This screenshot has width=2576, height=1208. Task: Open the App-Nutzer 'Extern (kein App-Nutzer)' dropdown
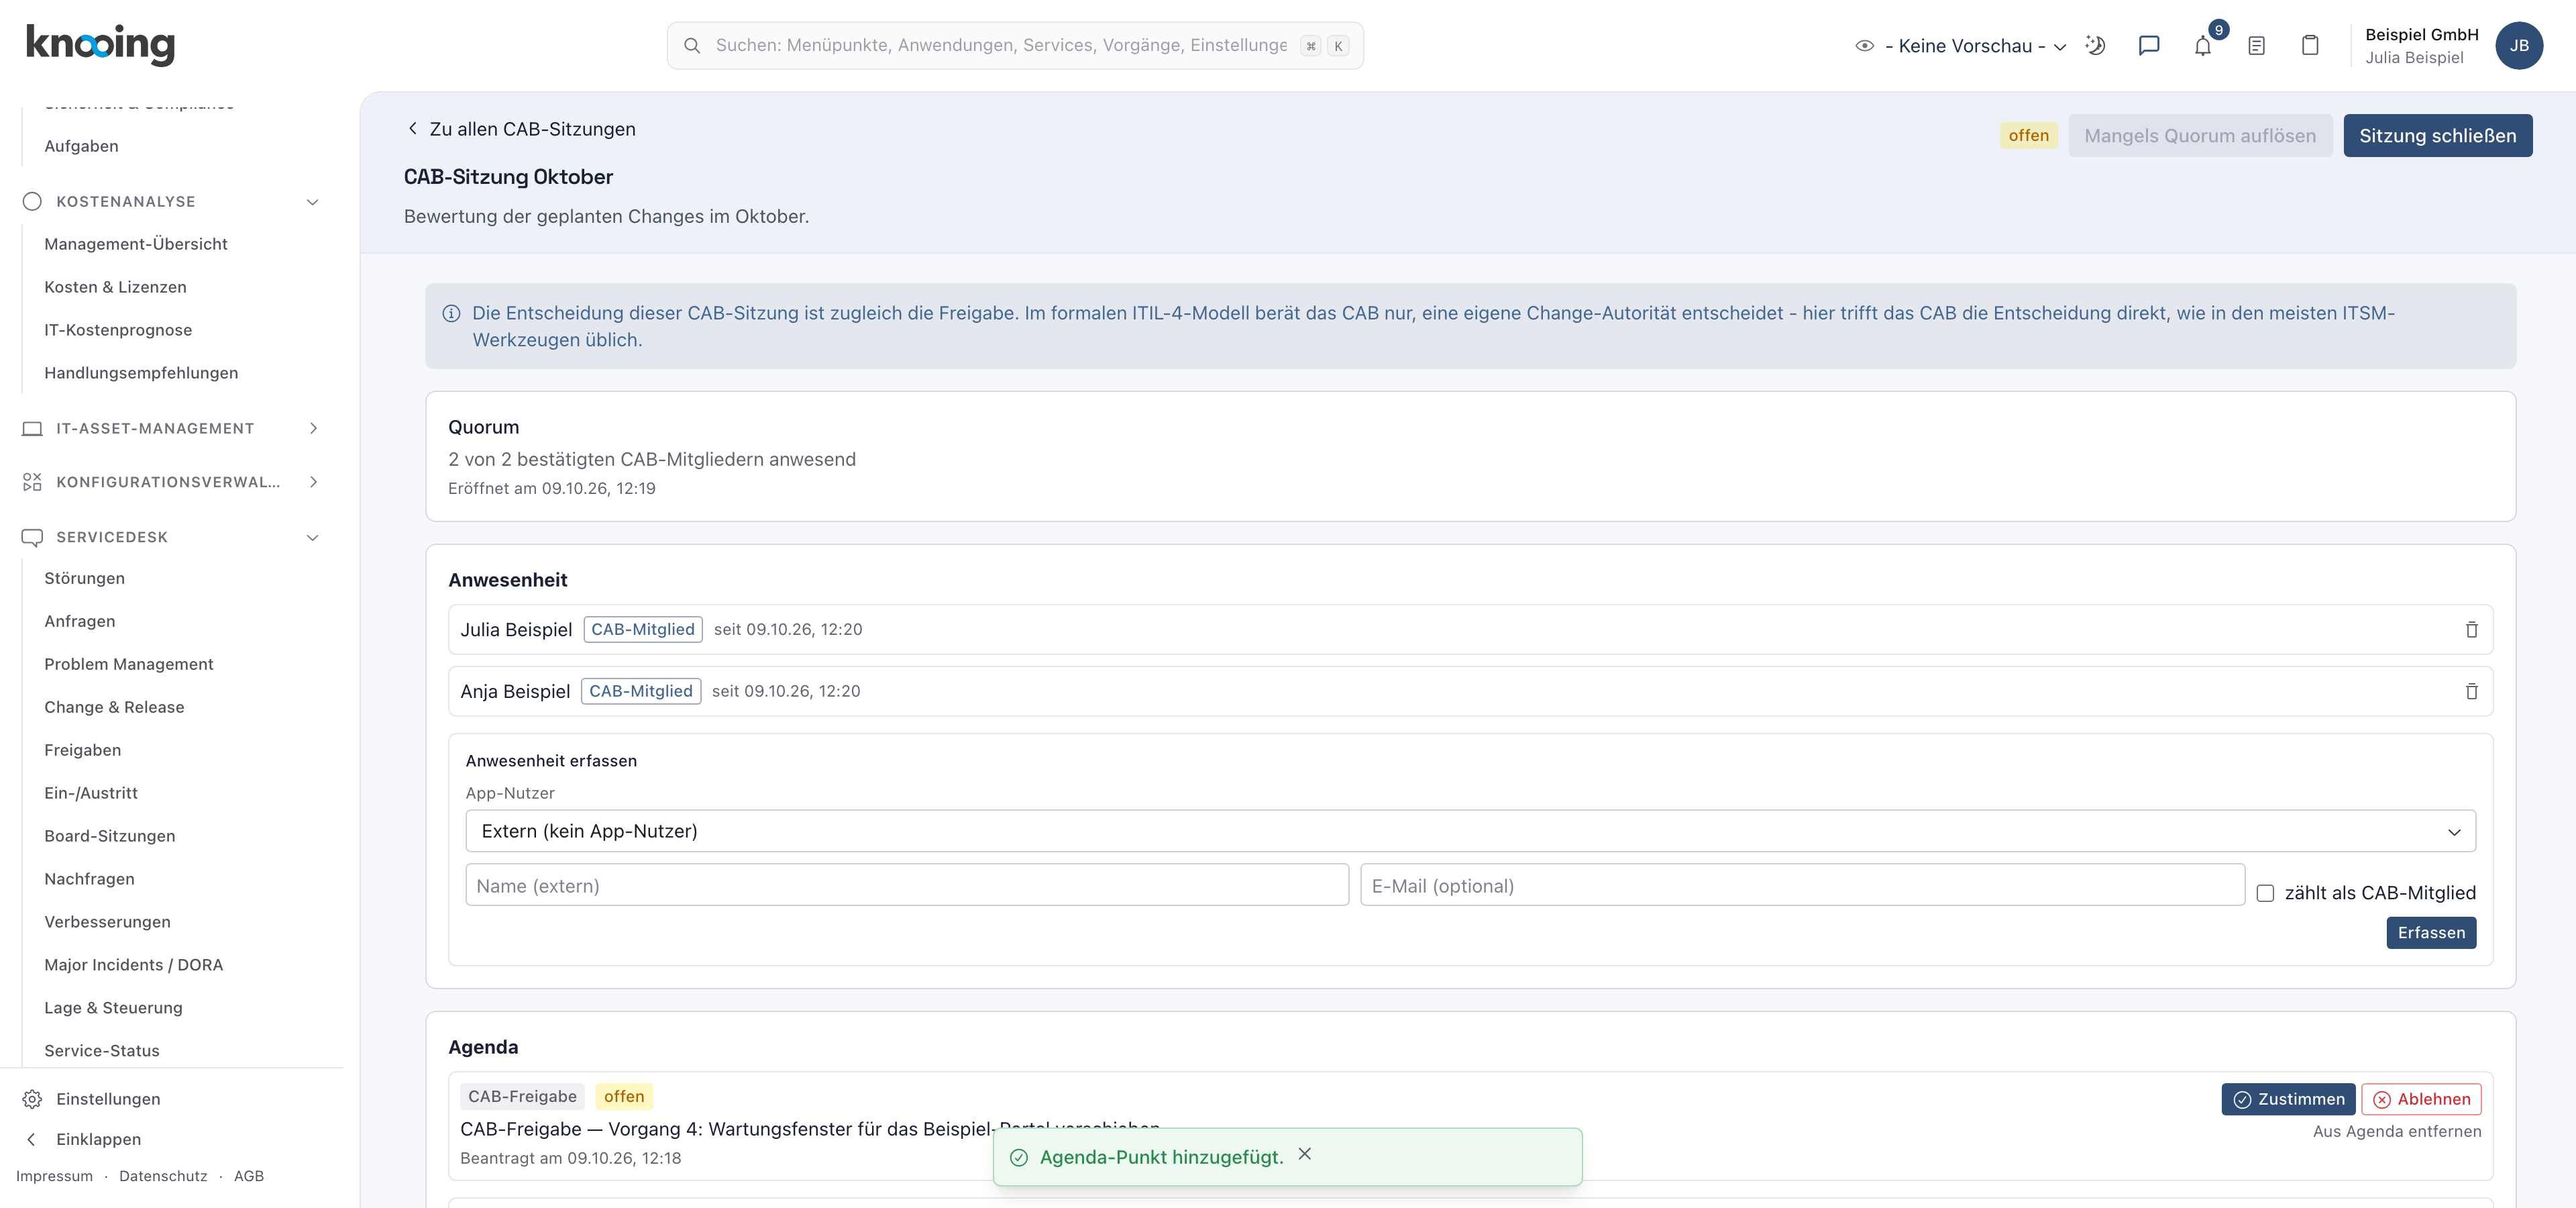pos(1470,831)
